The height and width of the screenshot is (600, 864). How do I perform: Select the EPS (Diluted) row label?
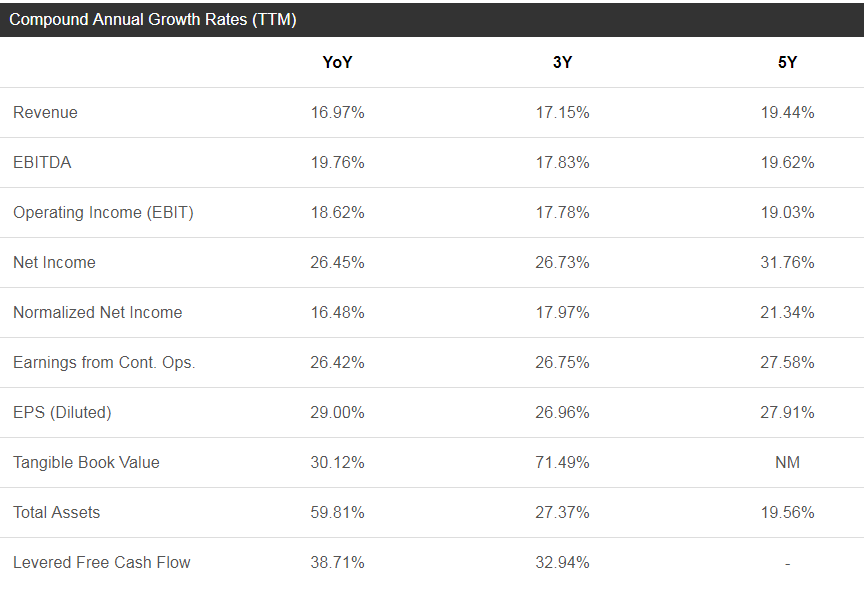click(x=62, y=412)
